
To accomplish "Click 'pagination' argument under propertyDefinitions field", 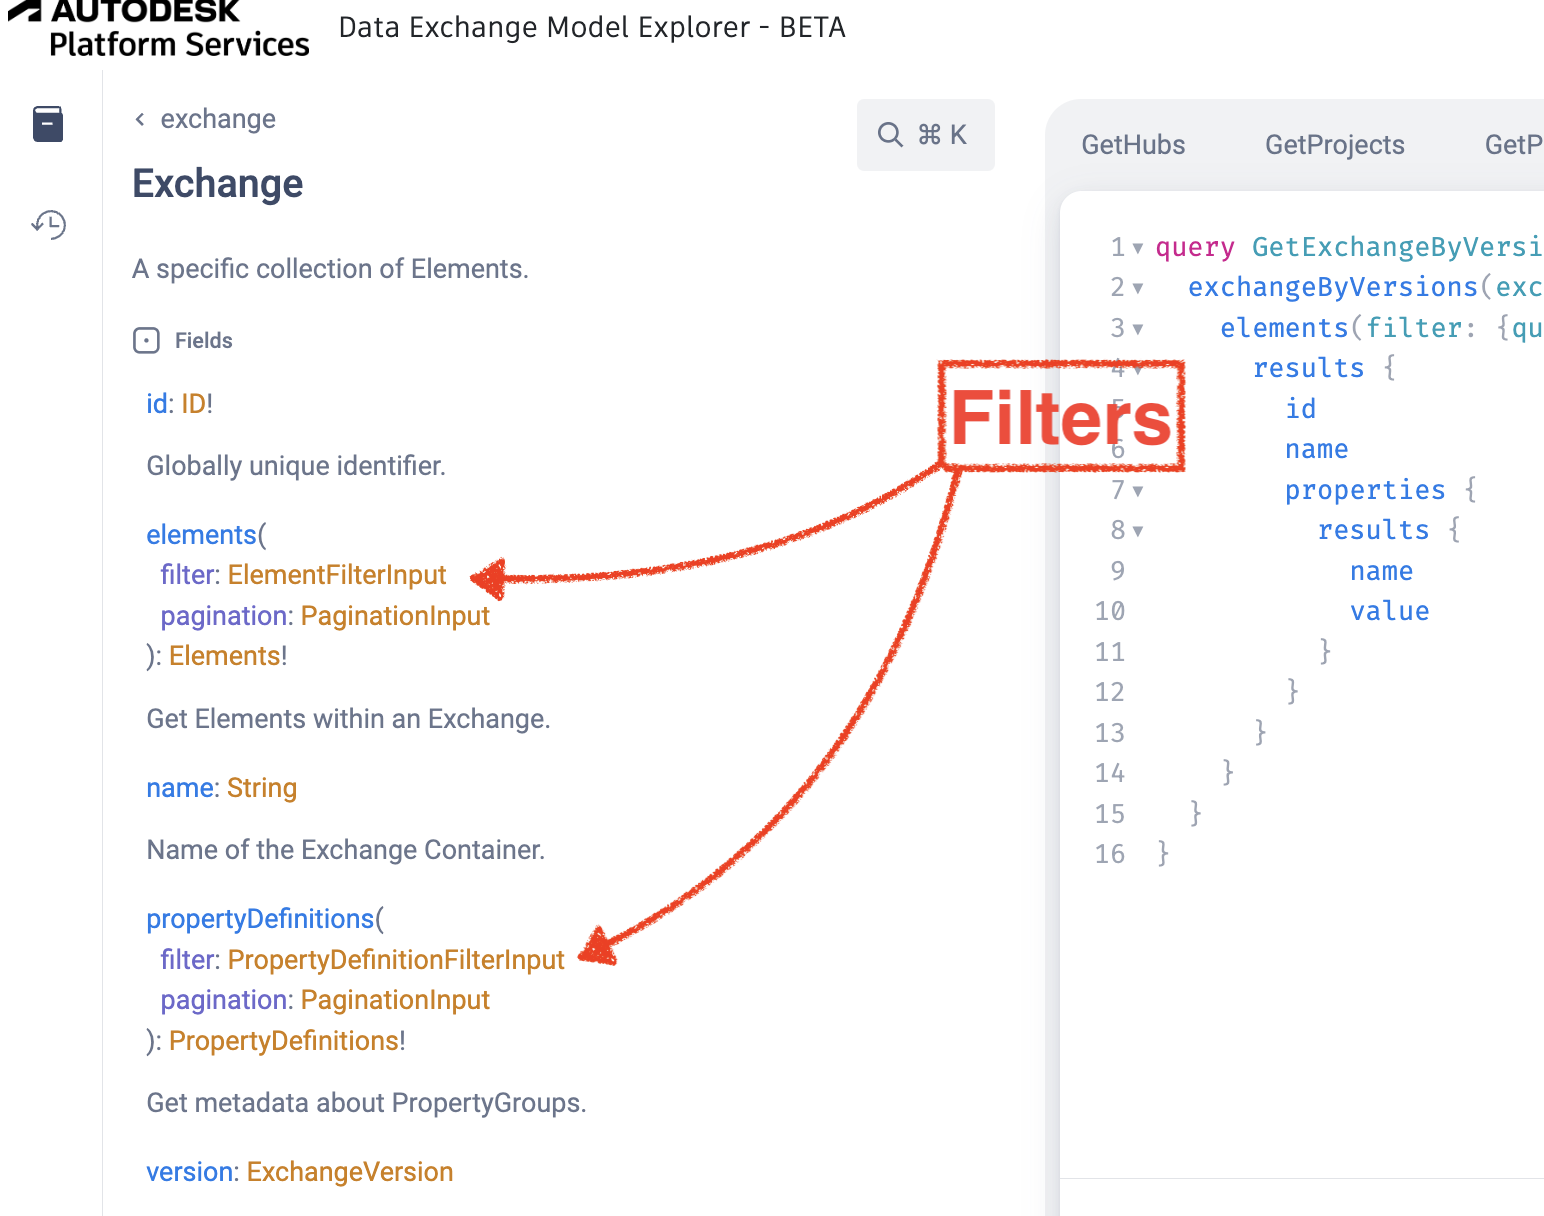I will click(224, 1000).
